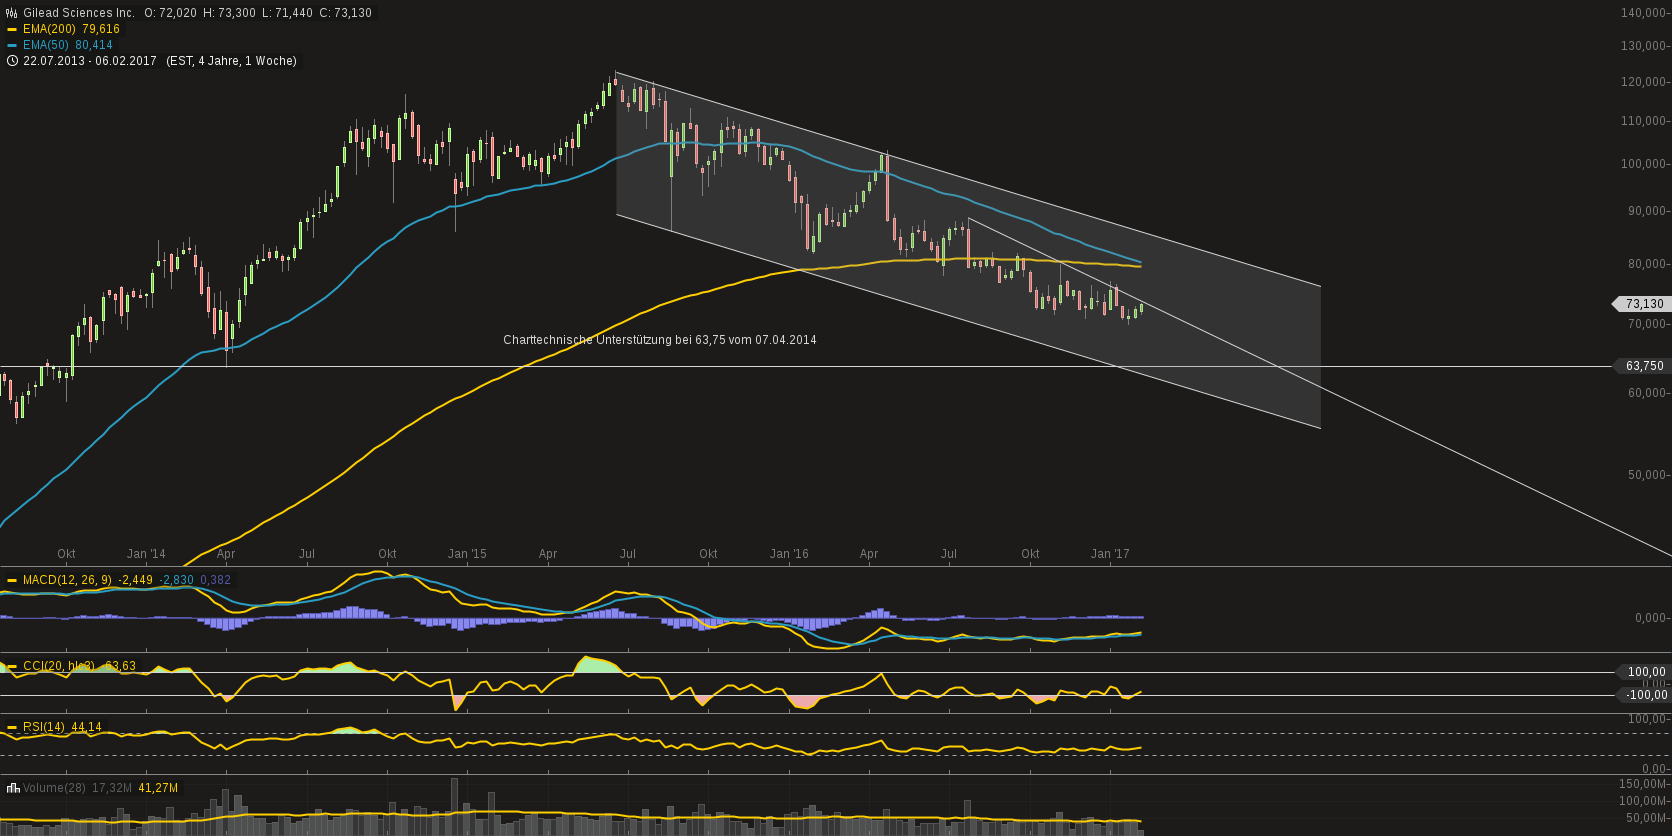Click the yellow MACD legend color marker
1672x836 pixels.
[12, 580]
